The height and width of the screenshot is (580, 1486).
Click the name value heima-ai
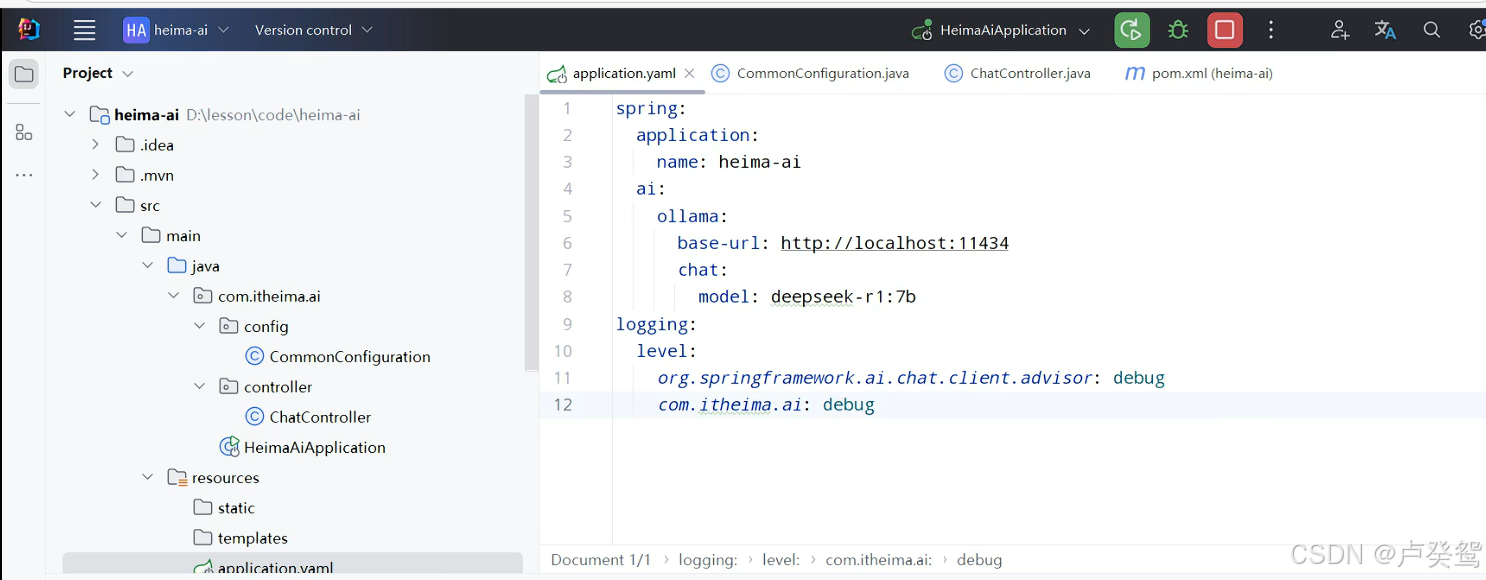(759, 162)
